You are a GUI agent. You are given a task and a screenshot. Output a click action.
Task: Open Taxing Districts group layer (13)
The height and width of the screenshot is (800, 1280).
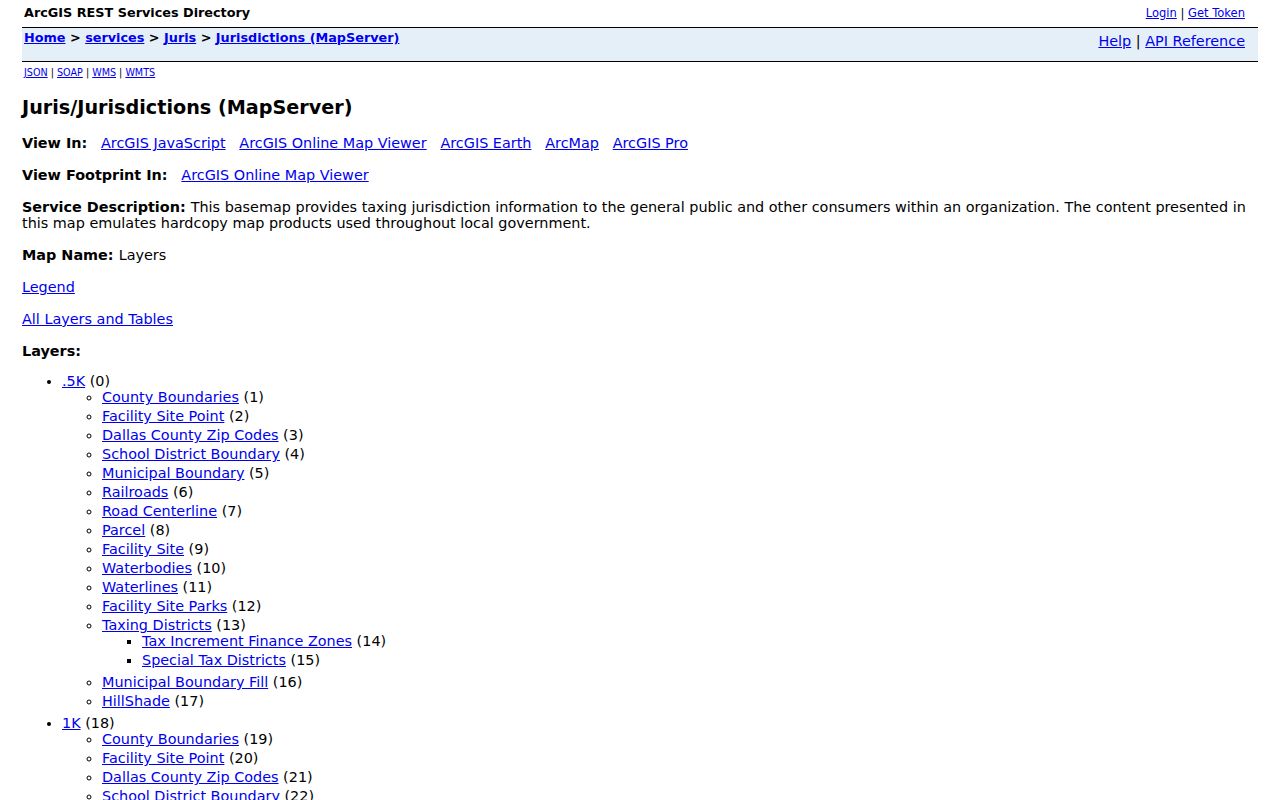pos(157,625)
